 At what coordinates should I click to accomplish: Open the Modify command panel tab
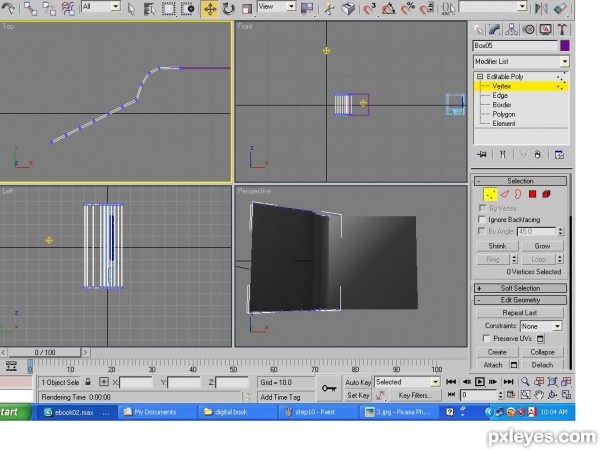point(495,29)
